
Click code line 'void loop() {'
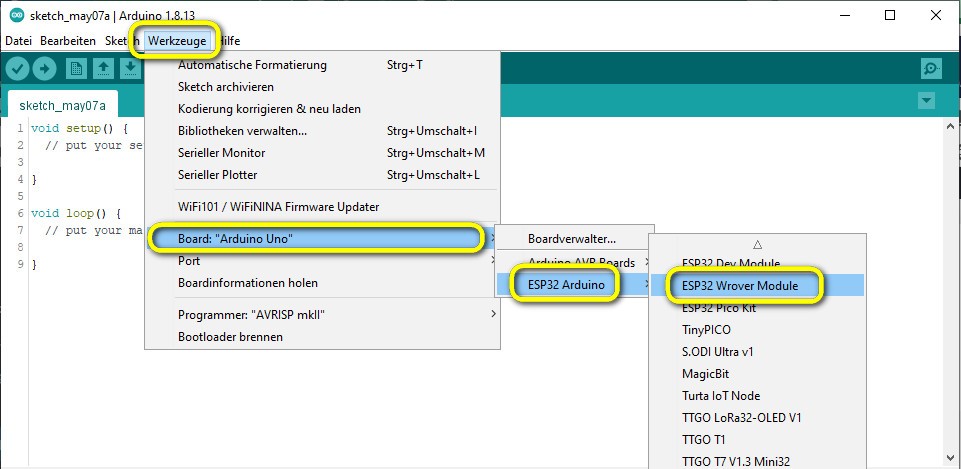pyautogui.click(x=76, y=213)
